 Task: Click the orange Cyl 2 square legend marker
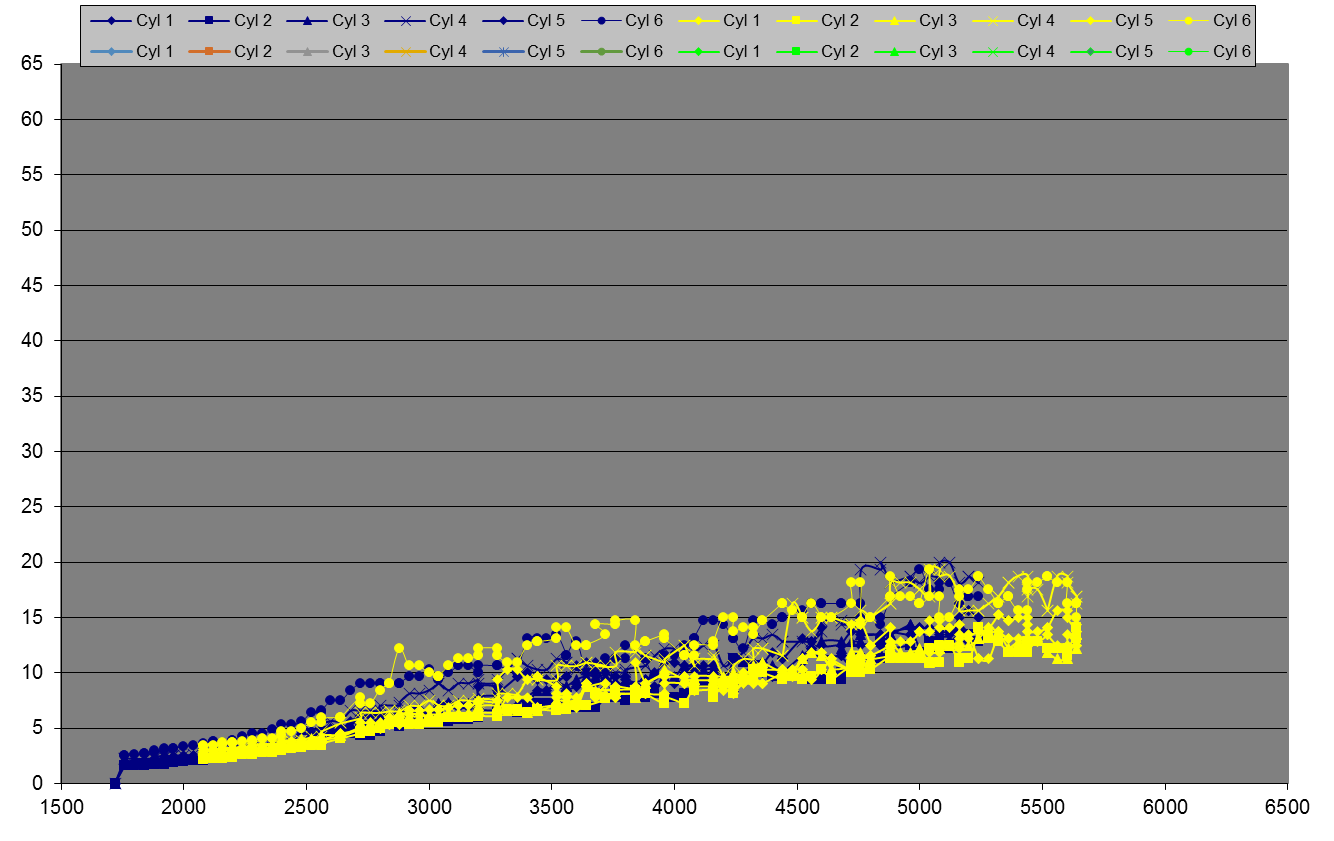210,51
